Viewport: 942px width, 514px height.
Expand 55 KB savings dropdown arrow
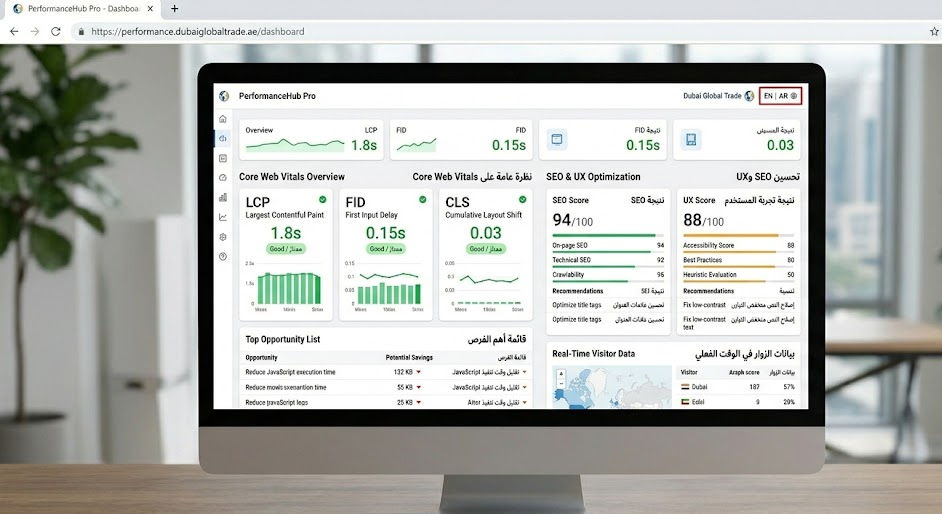click(x=419, y=387)
